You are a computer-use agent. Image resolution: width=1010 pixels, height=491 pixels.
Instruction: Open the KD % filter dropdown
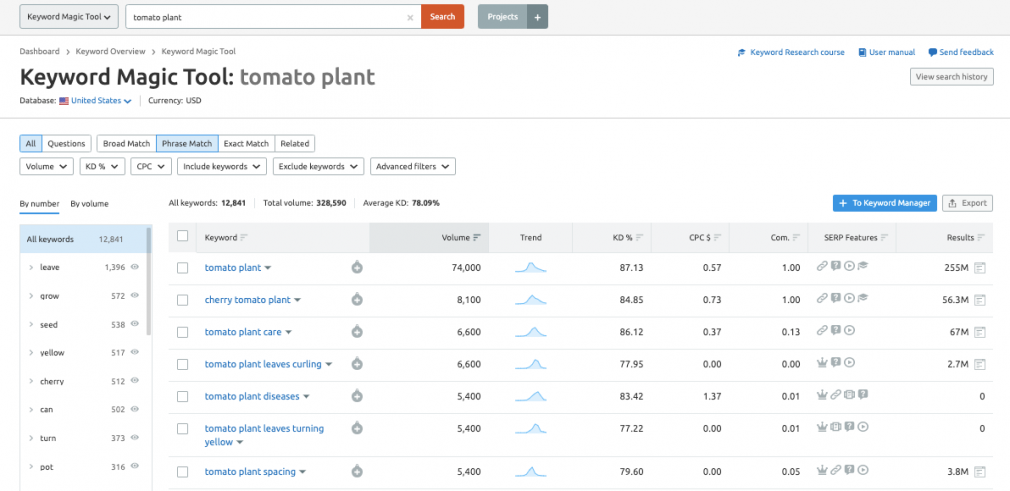point(102,166)
